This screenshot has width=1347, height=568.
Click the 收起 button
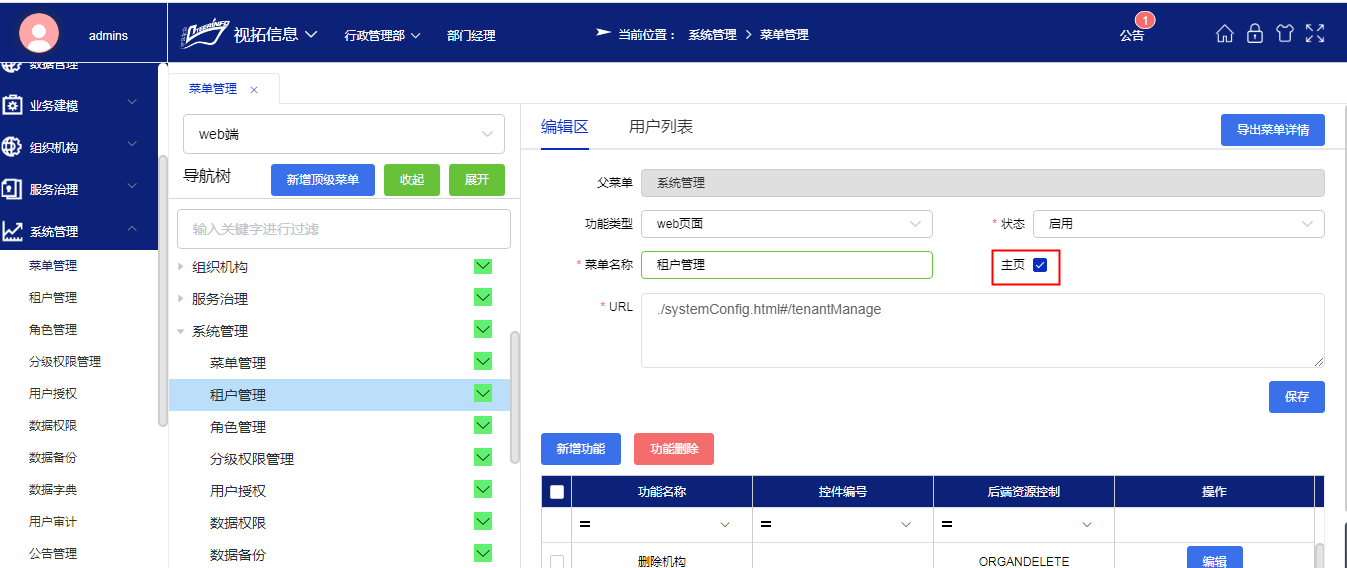412,180
